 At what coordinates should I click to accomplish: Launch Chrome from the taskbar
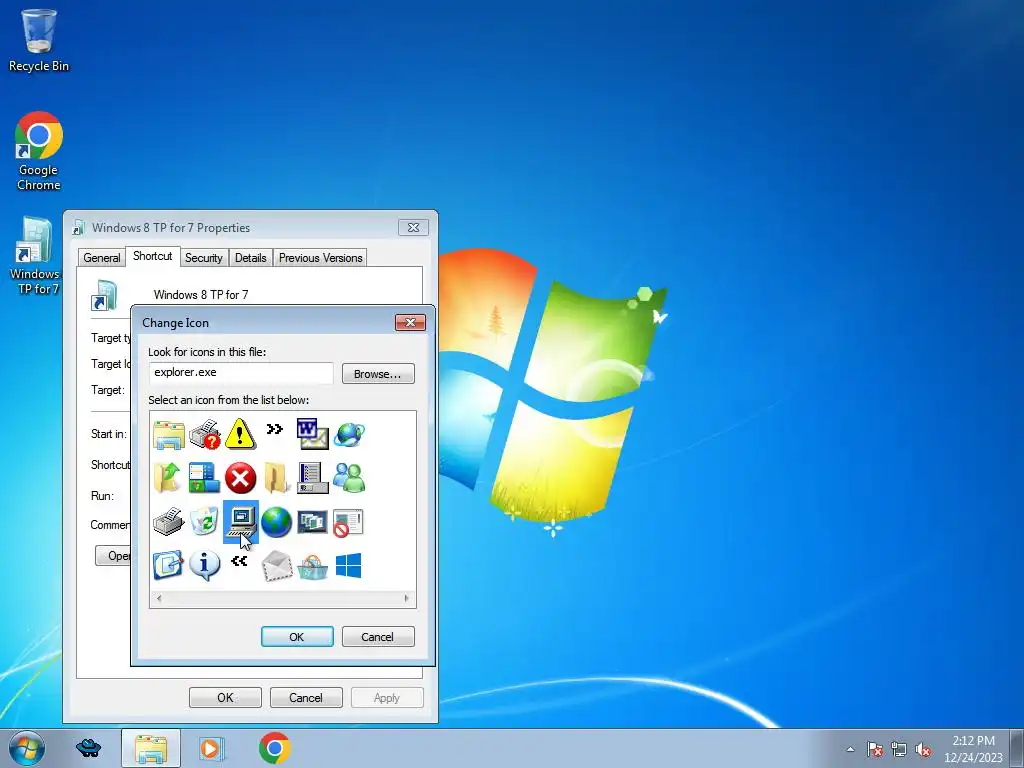[x=275, y=748]
